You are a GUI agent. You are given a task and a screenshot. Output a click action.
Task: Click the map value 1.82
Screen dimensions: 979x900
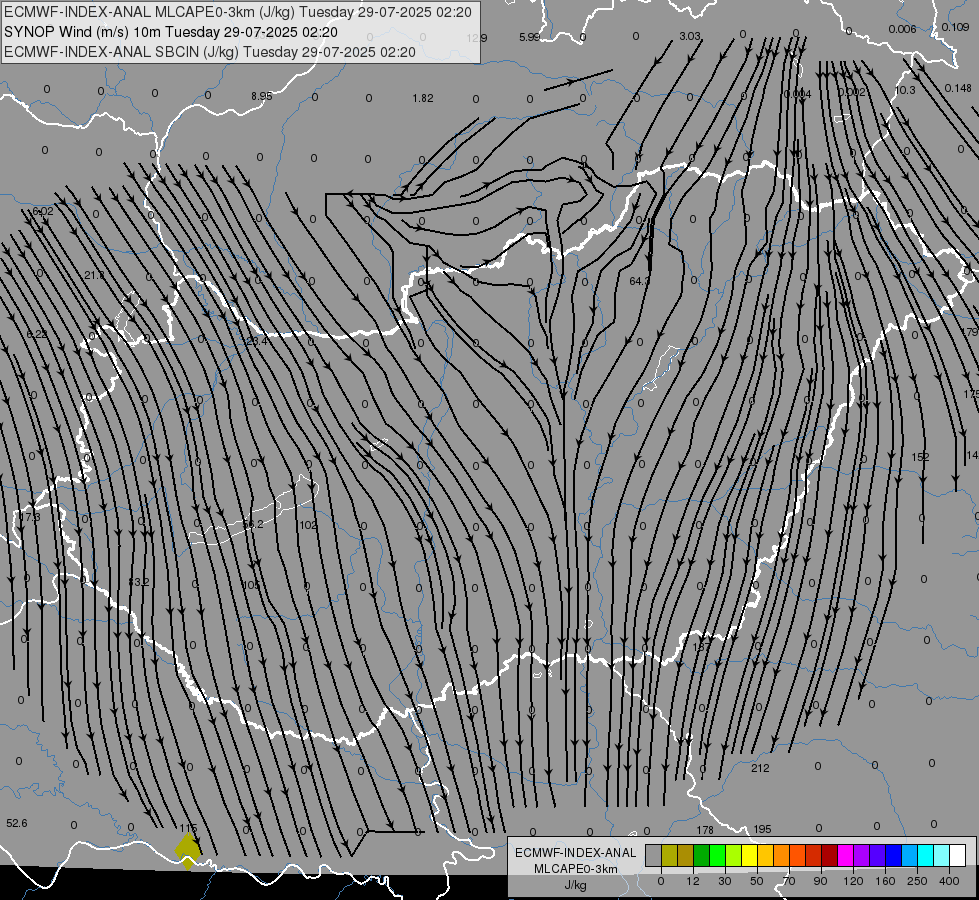click(x=423, y=98)
